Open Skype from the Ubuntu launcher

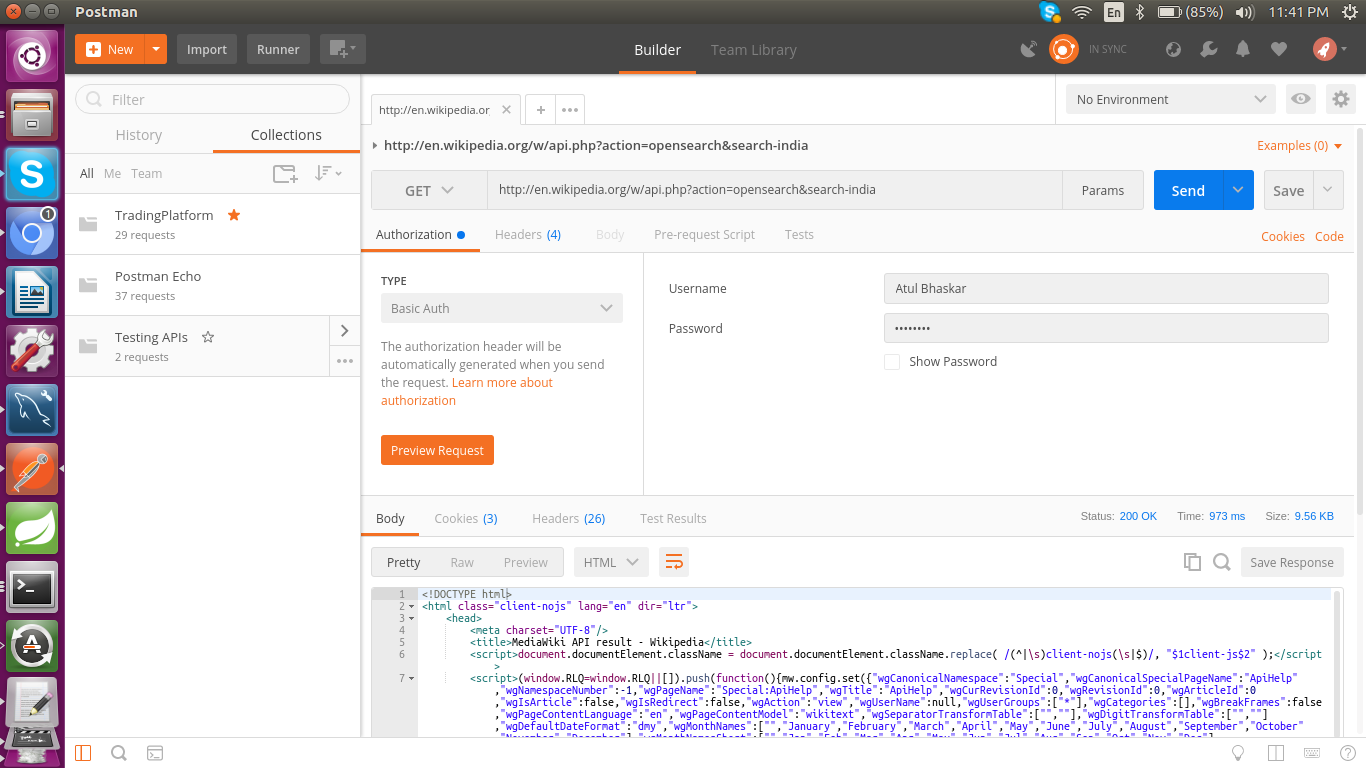[x=32, y=174]
